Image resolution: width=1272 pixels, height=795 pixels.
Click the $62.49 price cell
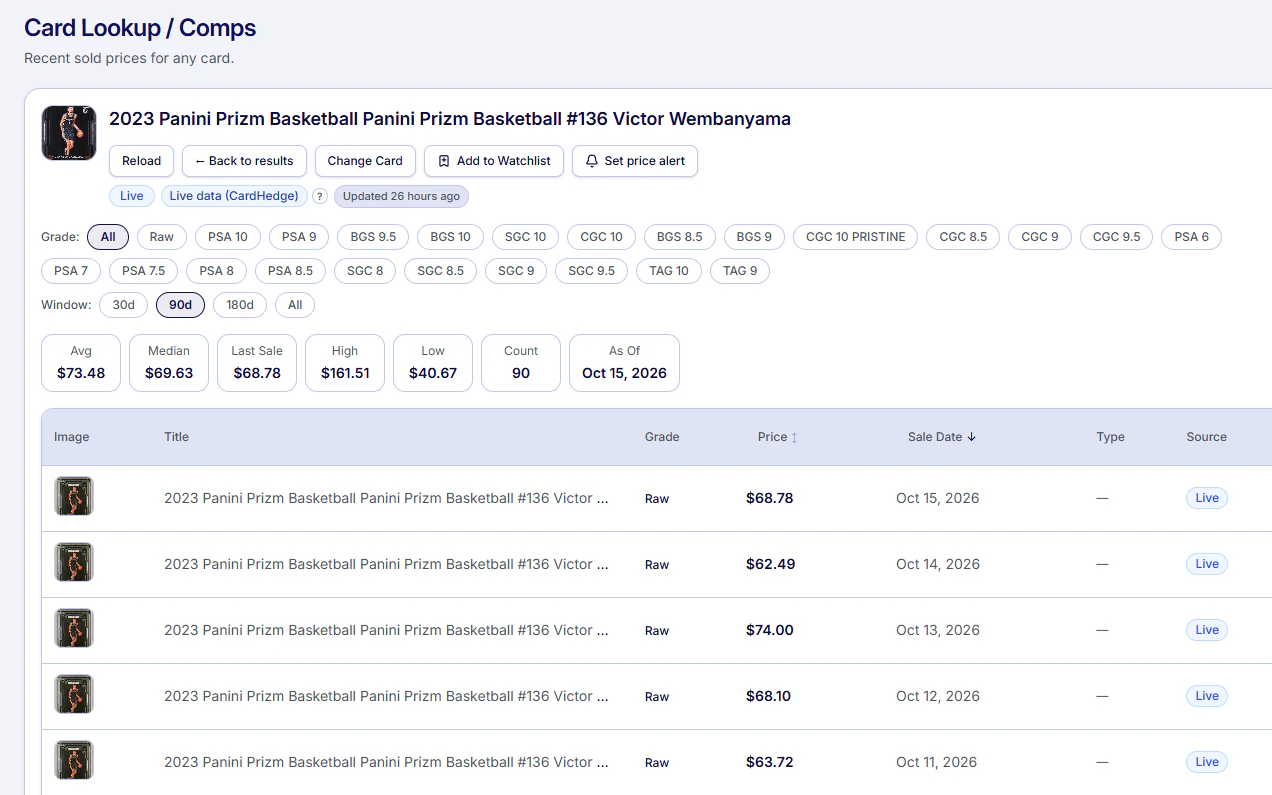(770, 564)
